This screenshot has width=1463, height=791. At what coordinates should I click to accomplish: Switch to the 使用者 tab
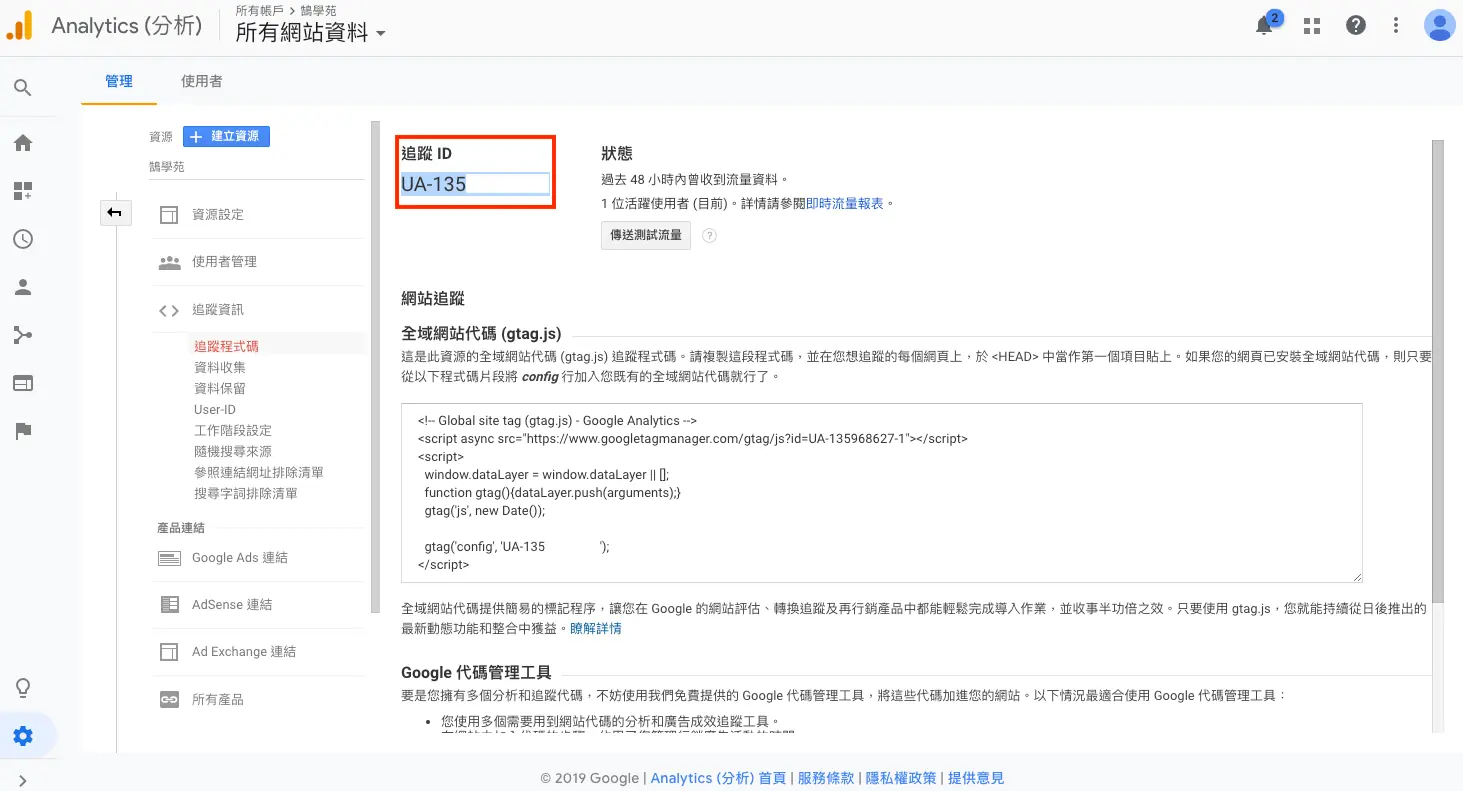[x=202, y=81]
